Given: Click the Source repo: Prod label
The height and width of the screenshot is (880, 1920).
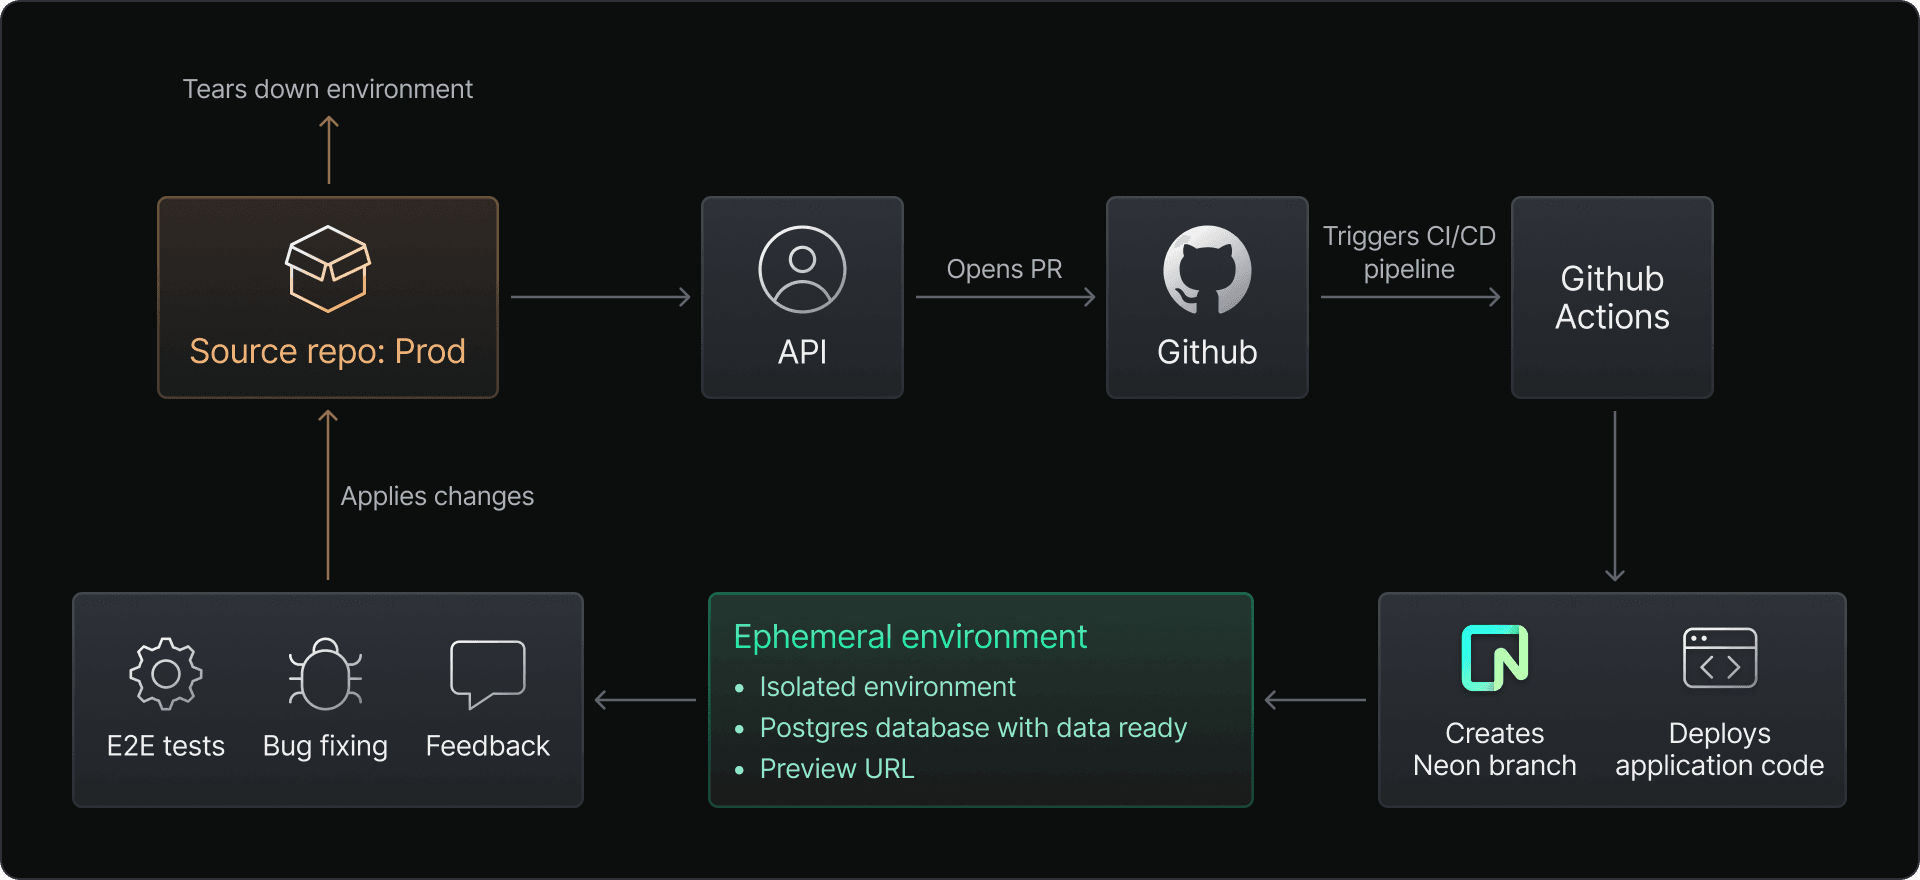Looking at the screenshot, I should pyautogui.click(x=328, y=351).
